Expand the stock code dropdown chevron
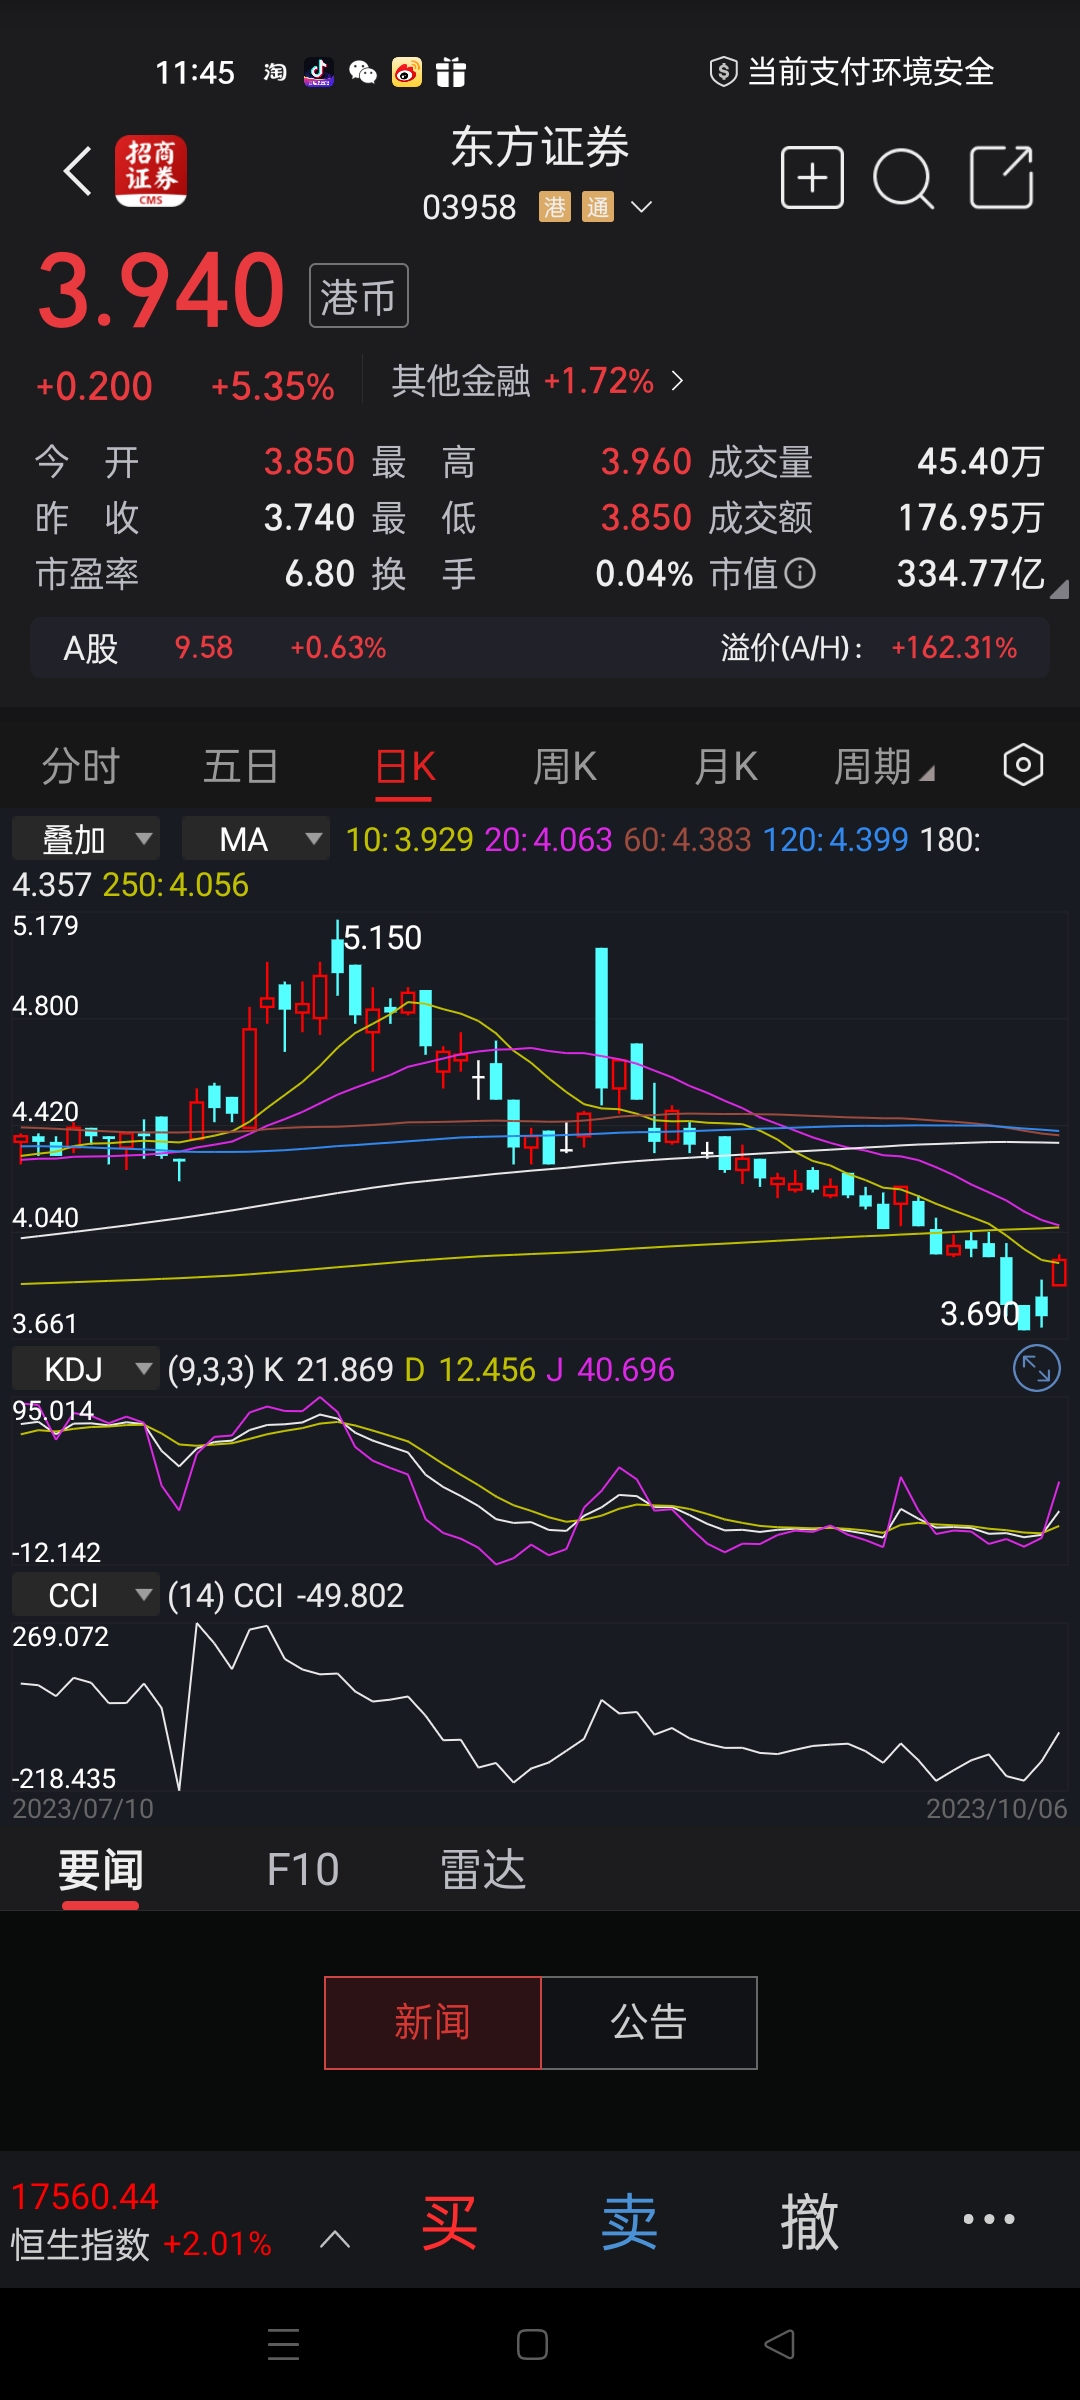Screen dimensions: 1080x2400 coord(642,207)
